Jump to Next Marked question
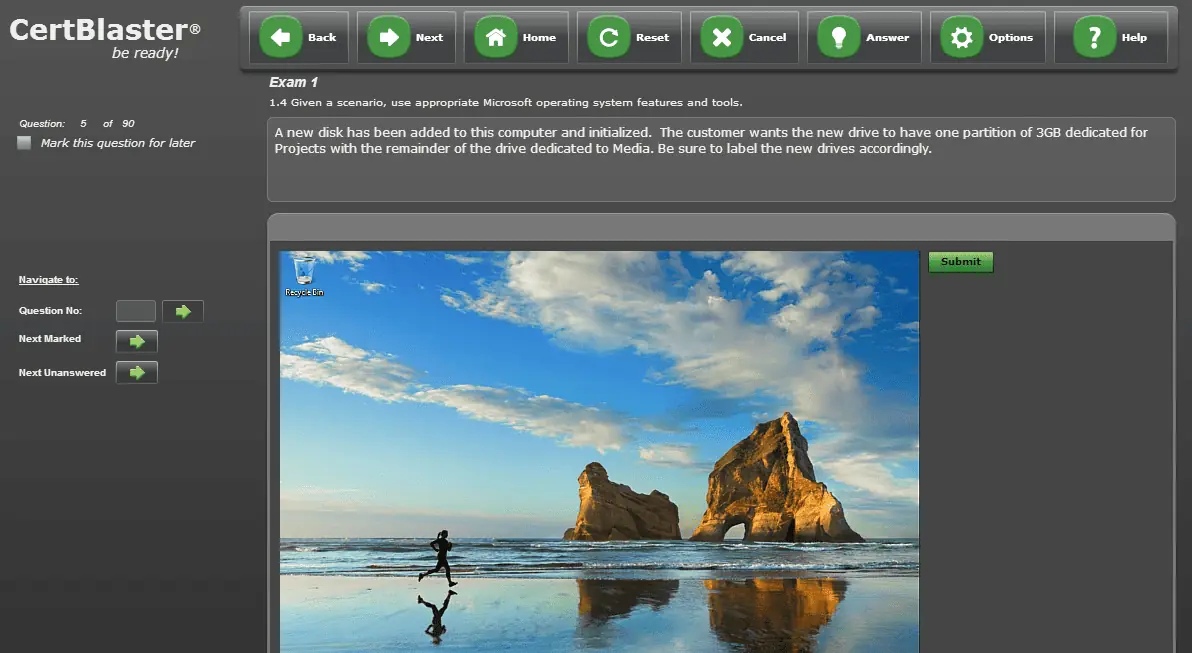The width and height of the screenshot is (1192, 653). [x=137, y=341]
